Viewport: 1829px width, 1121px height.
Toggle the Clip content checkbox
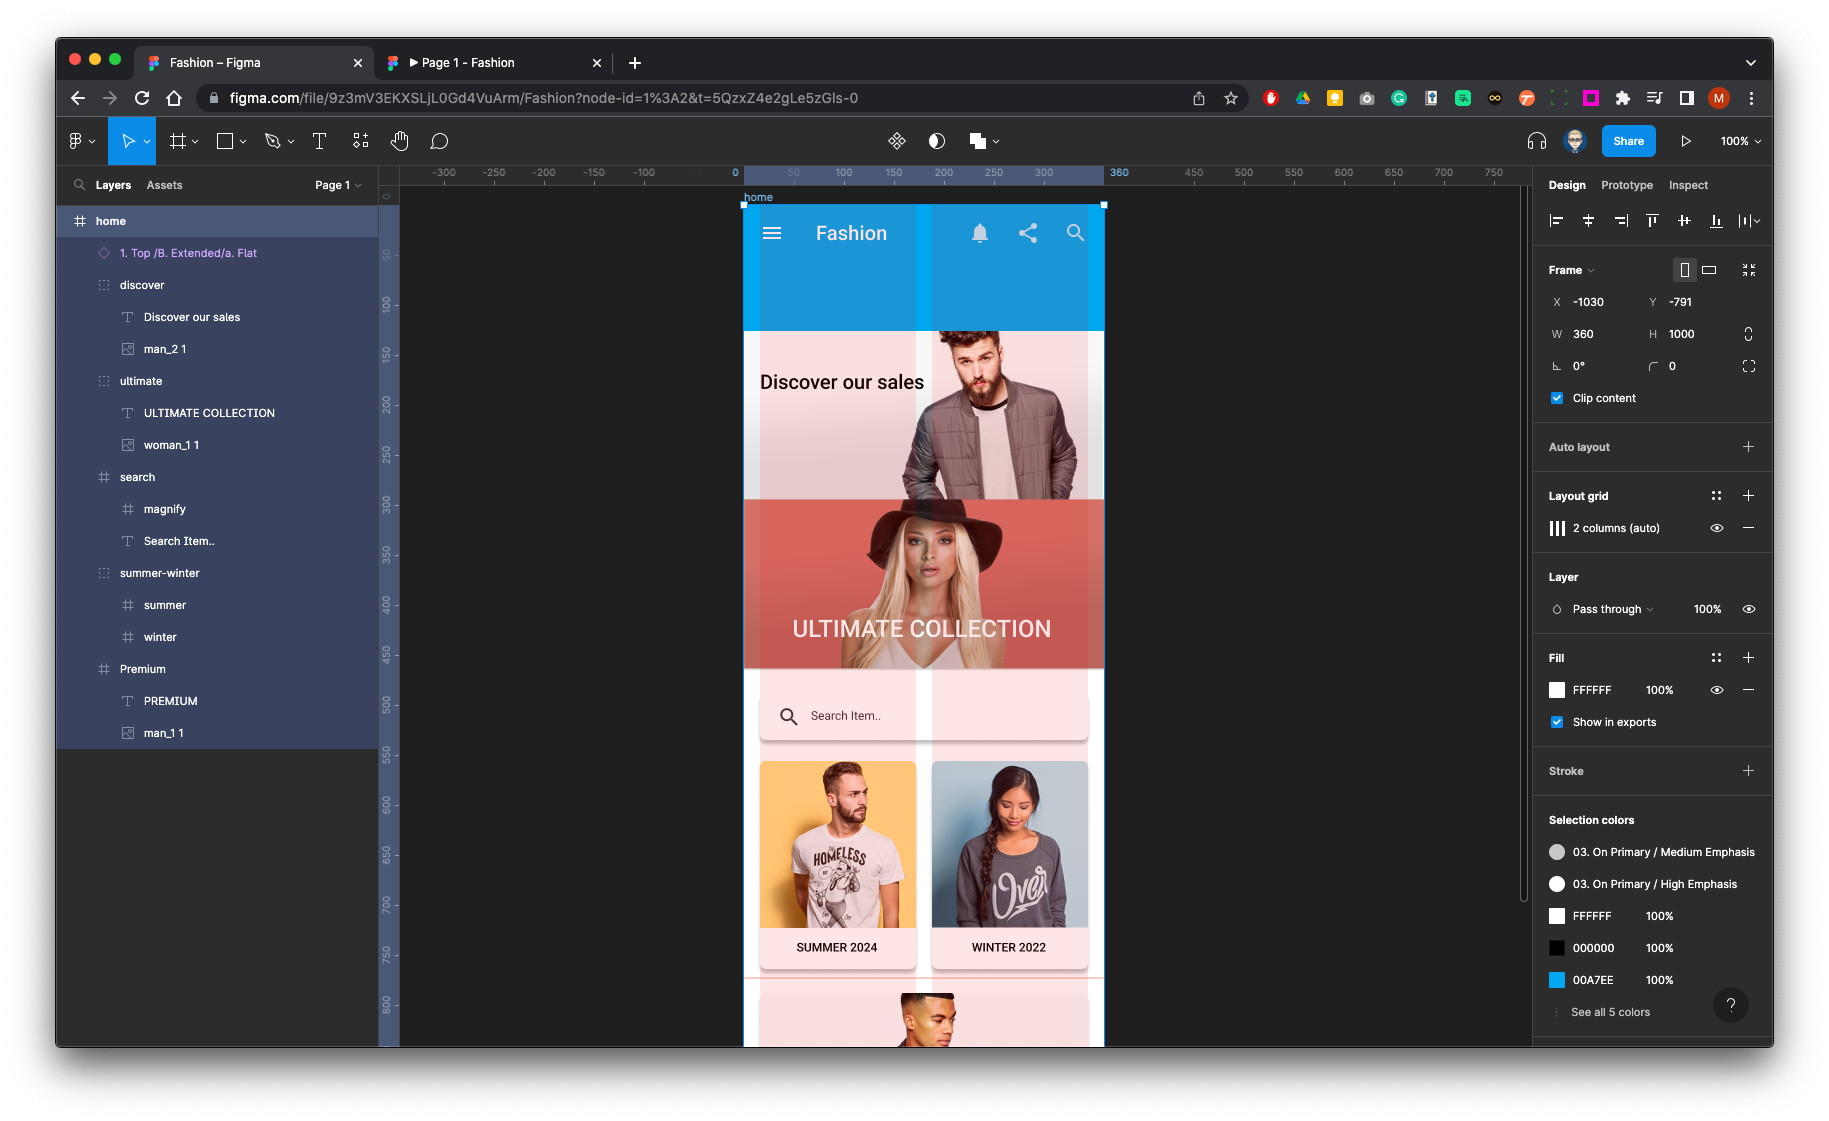1557,398
